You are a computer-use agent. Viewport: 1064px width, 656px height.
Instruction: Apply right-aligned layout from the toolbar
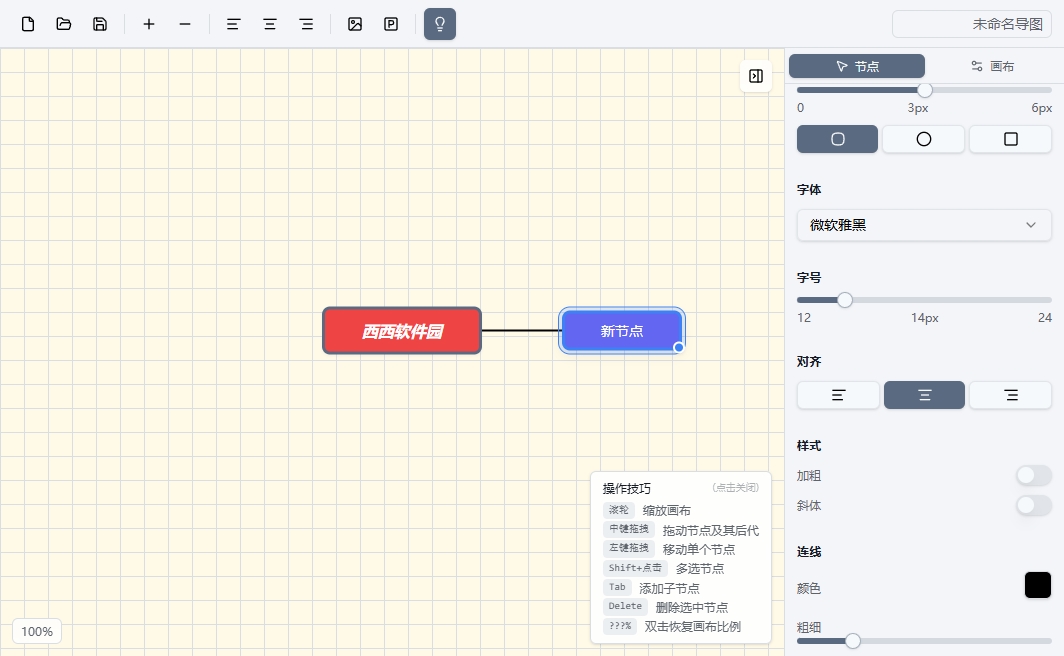point(306,24)
